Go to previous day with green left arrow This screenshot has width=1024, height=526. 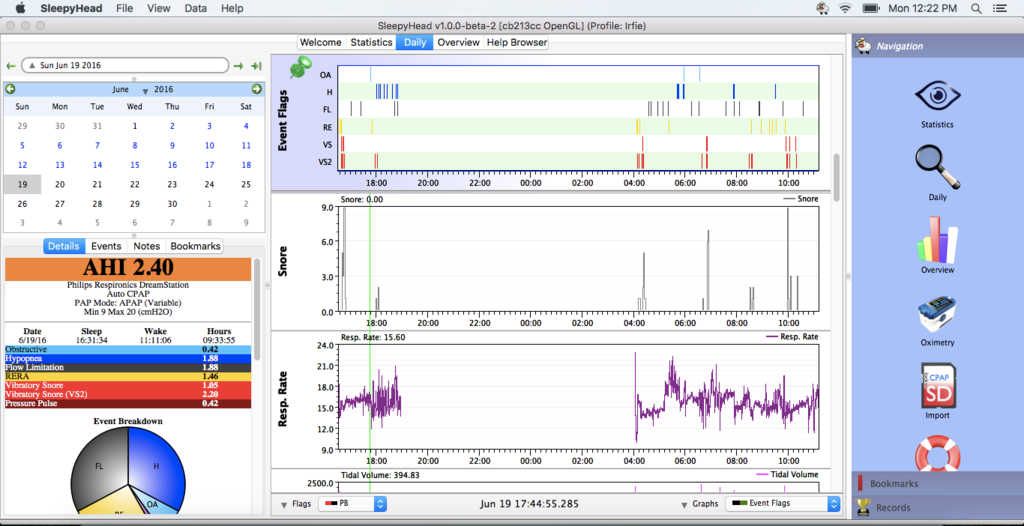coord(10,66)
